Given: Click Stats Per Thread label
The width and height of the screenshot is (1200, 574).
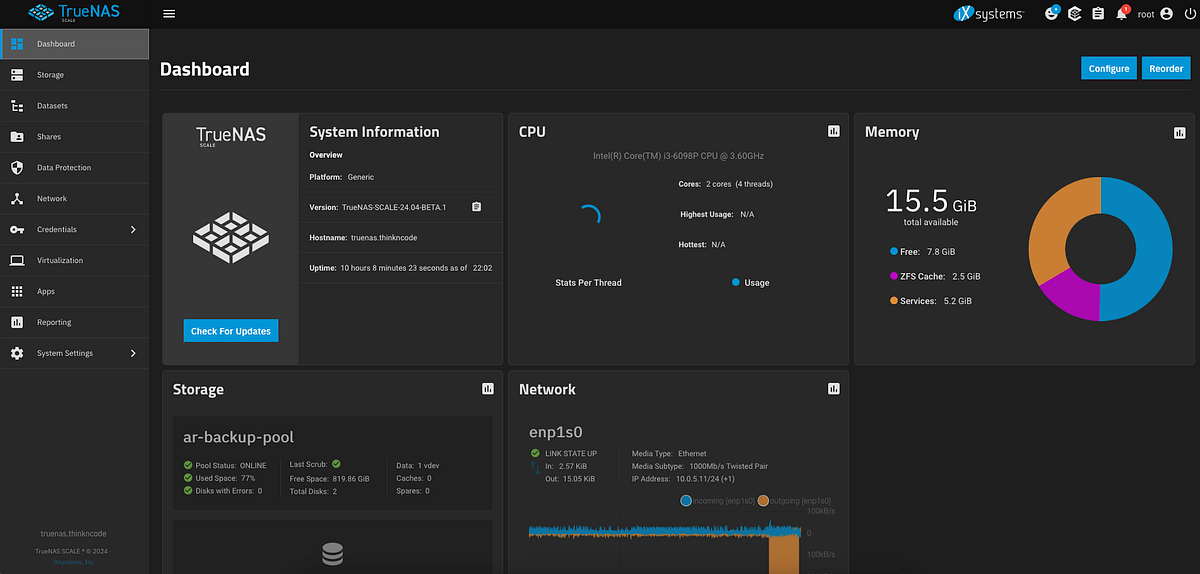Looking at the screenshot, I should point(588,283).
